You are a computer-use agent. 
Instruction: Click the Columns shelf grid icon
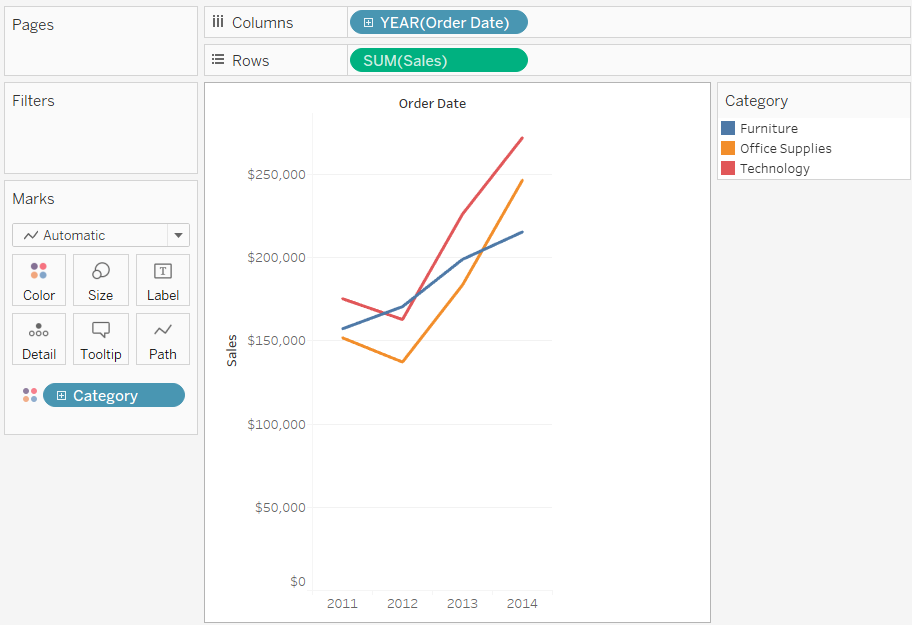218,22
